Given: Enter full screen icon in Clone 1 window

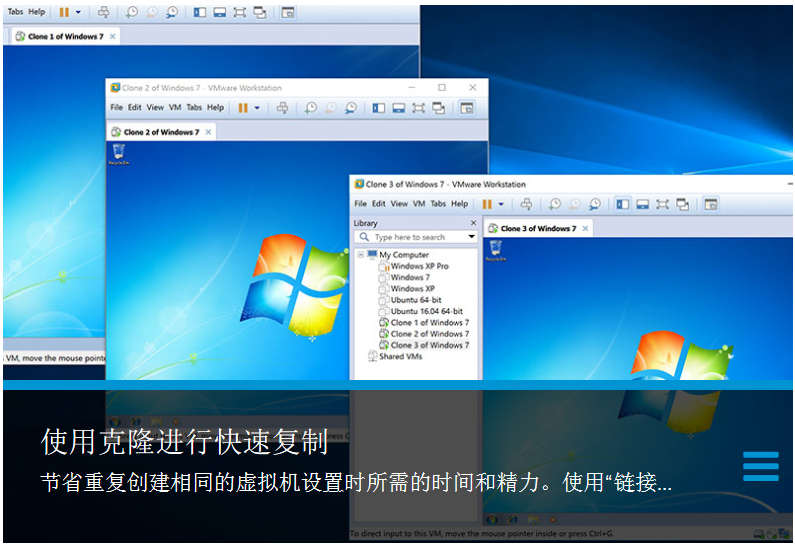Looking at the screenshot, I should (x=239, y=12).
